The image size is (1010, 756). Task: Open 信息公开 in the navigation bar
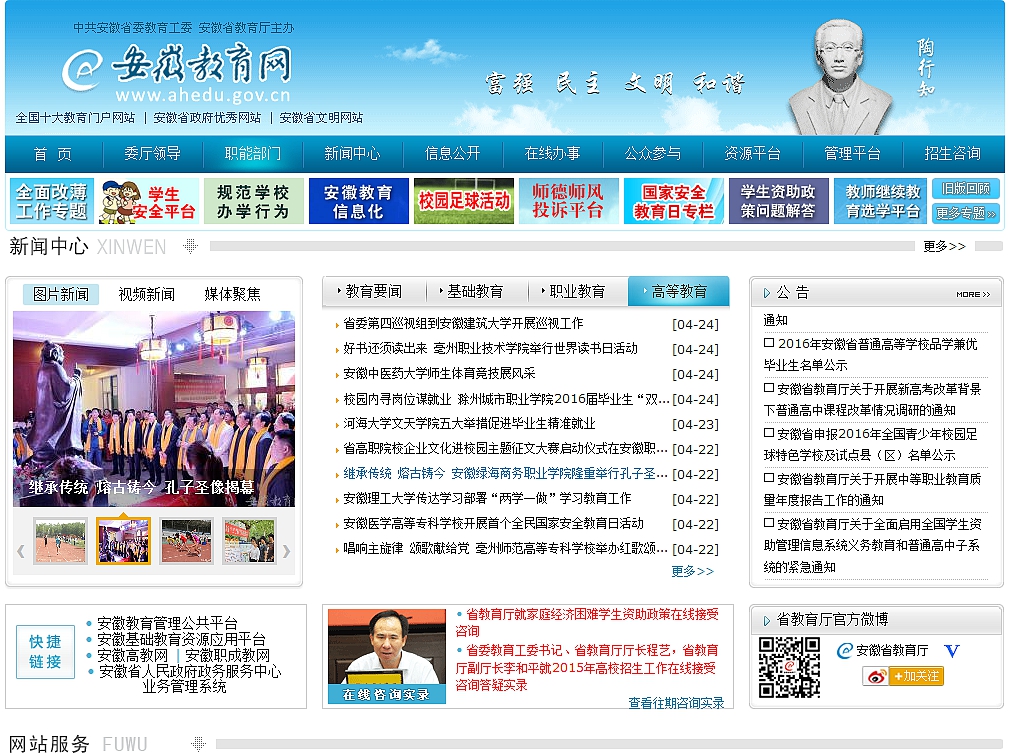click(453, 154)
